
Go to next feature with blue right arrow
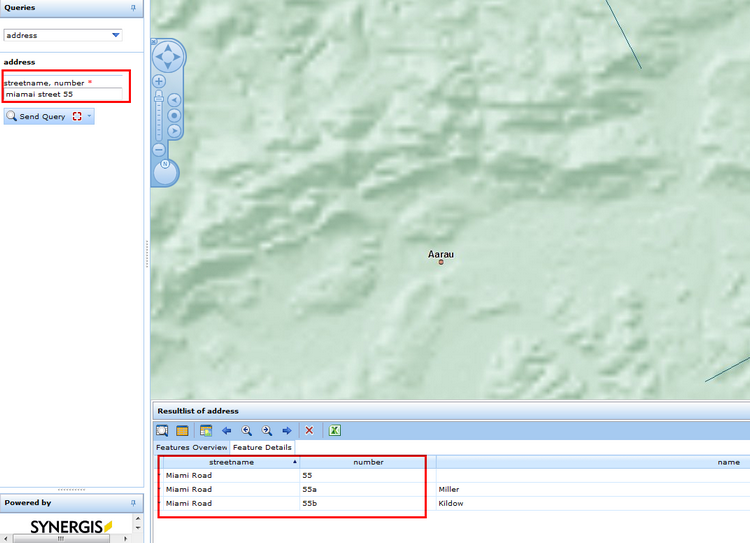[x=287, y=431]
